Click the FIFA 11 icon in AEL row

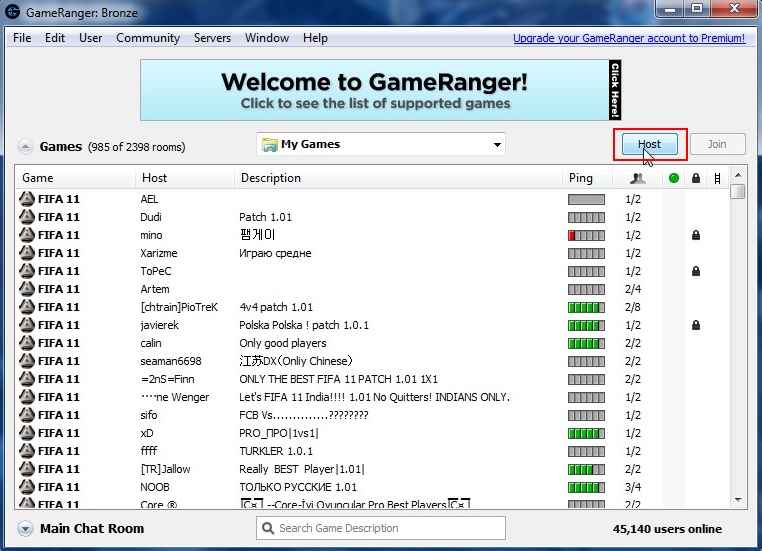tap(27, 199)
